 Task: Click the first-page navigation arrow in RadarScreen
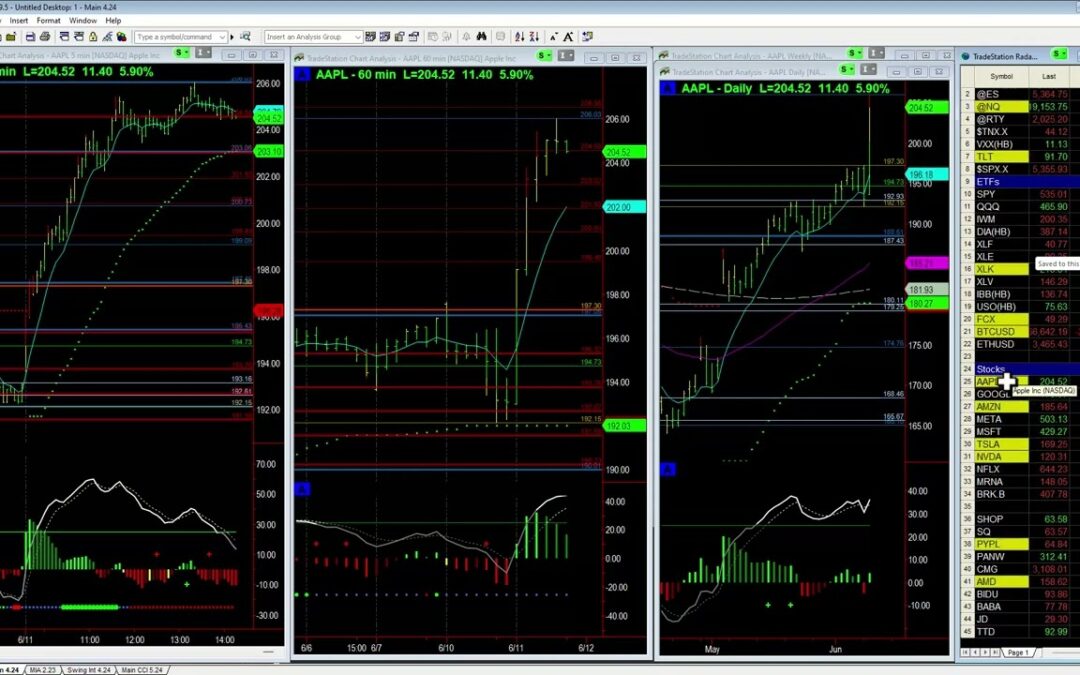[x=966, y=652]
